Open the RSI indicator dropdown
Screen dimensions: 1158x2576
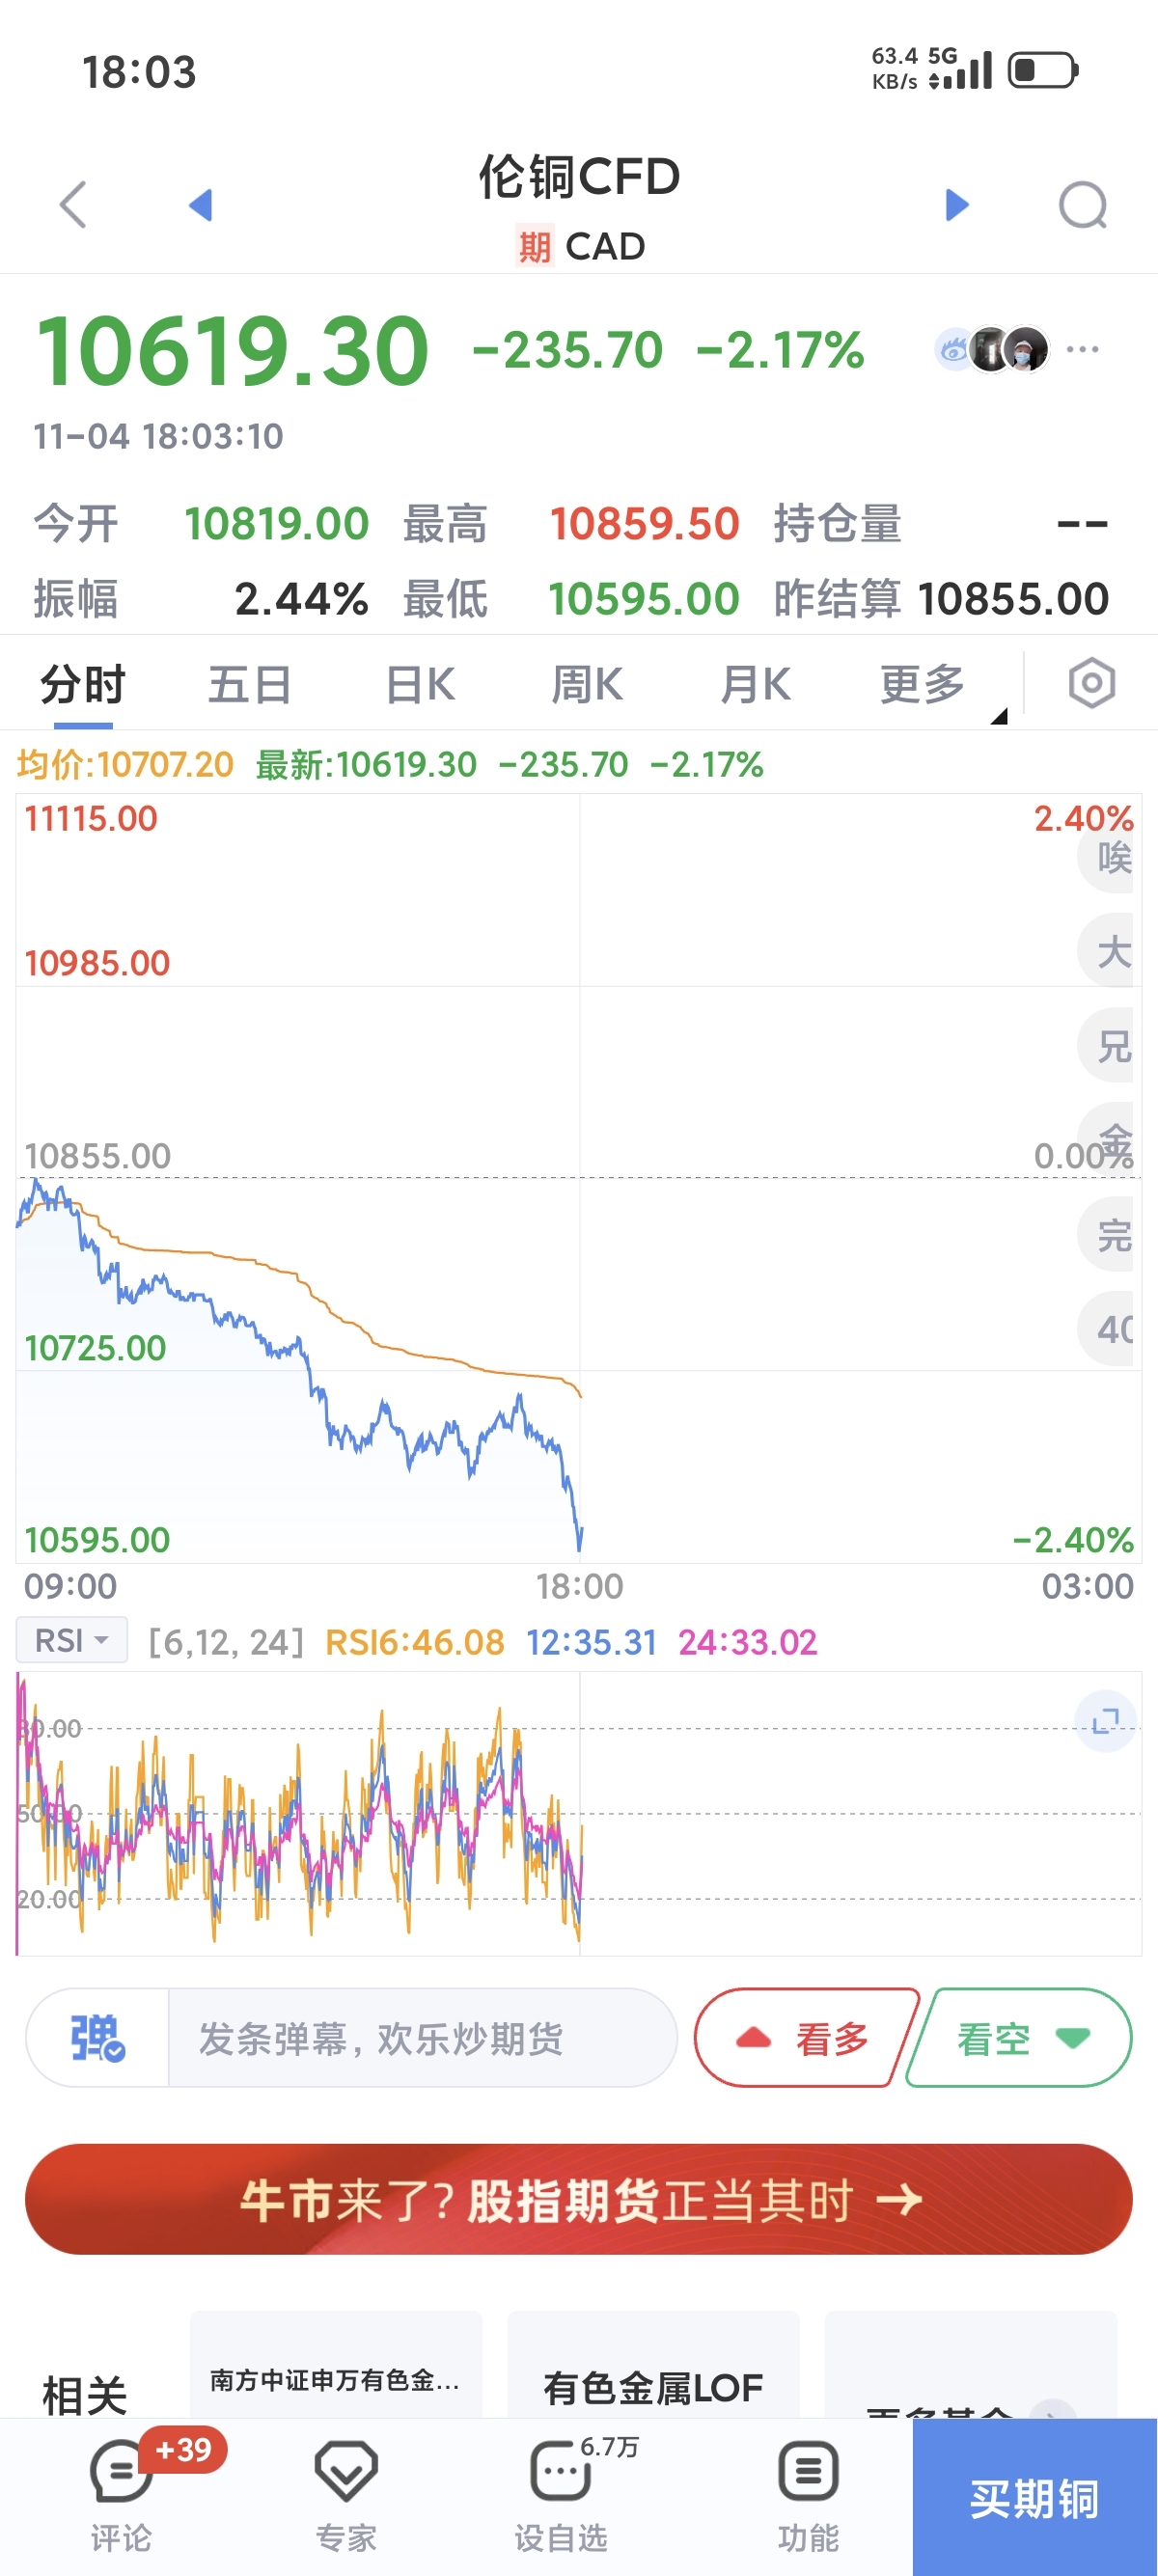coord(72,1641)
